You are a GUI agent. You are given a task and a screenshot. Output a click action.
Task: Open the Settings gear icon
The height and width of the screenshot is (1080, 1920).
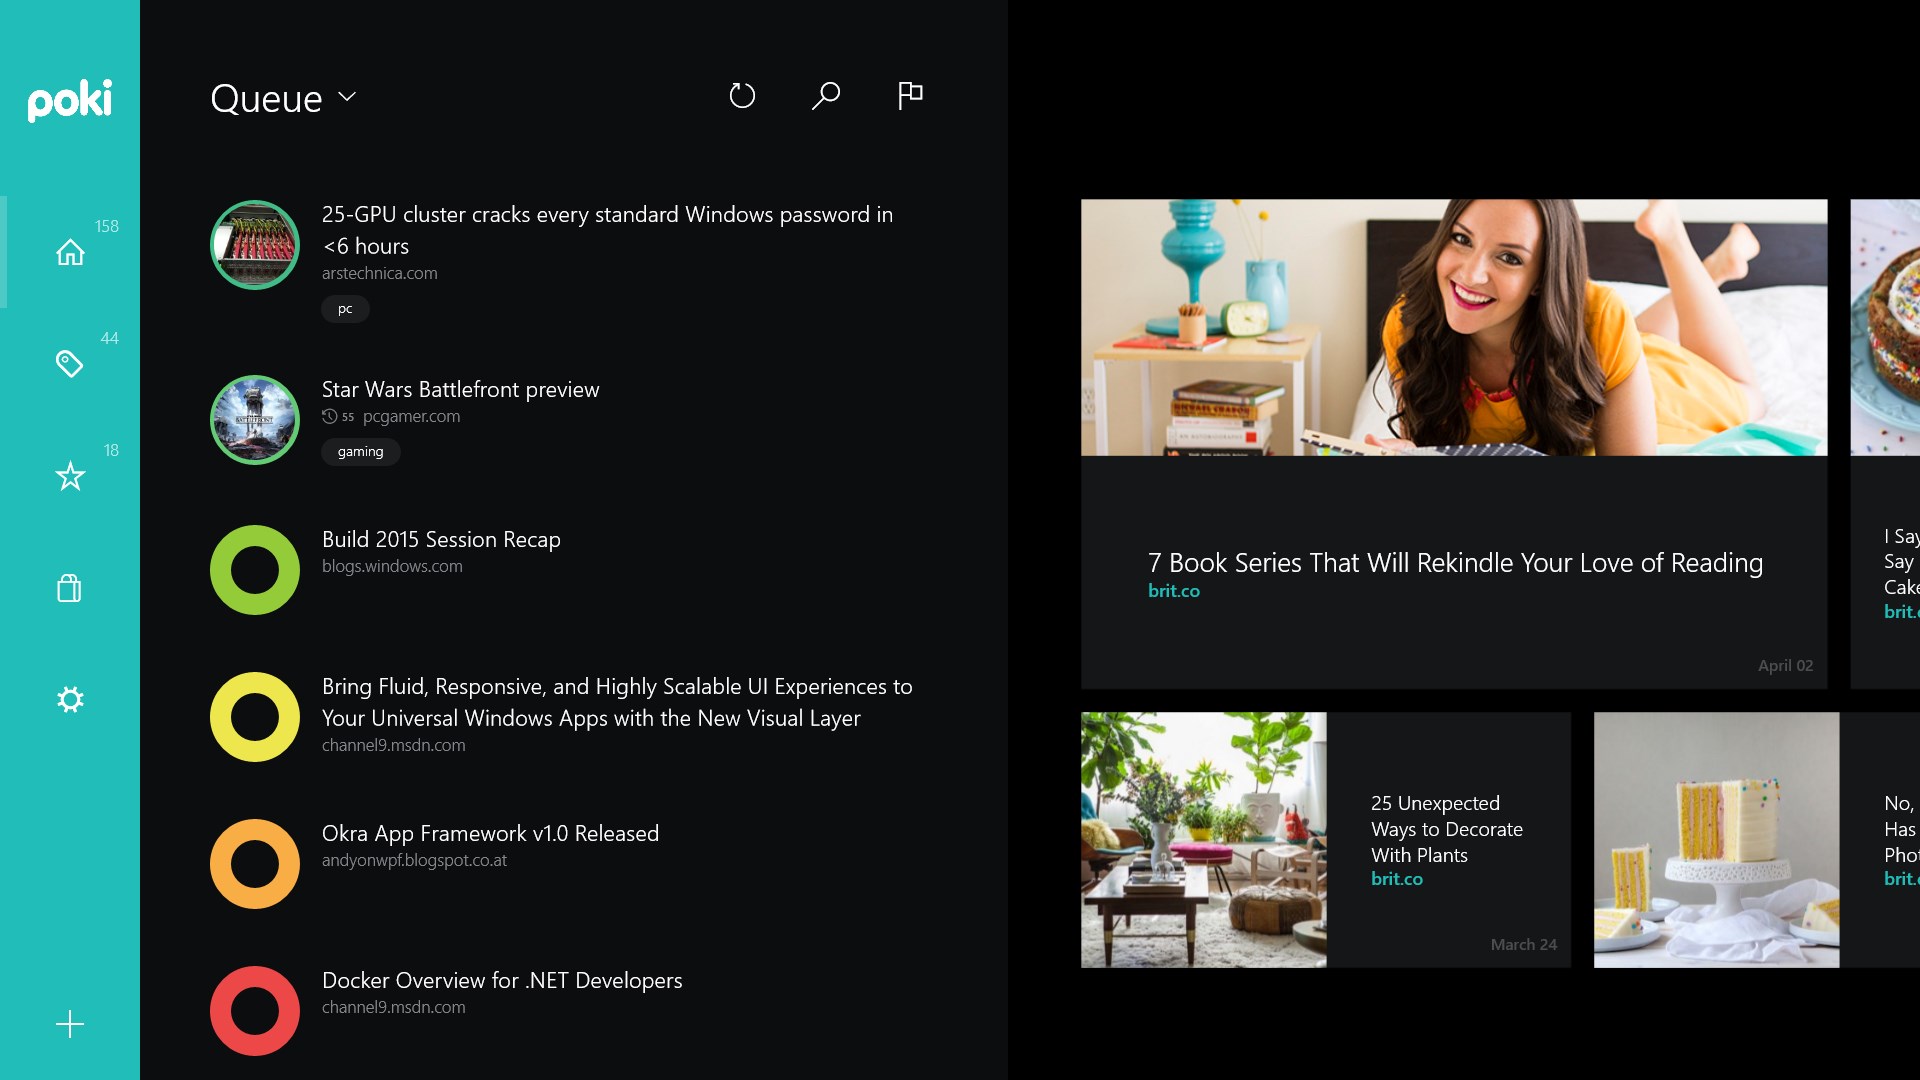[x=69, y=698]
